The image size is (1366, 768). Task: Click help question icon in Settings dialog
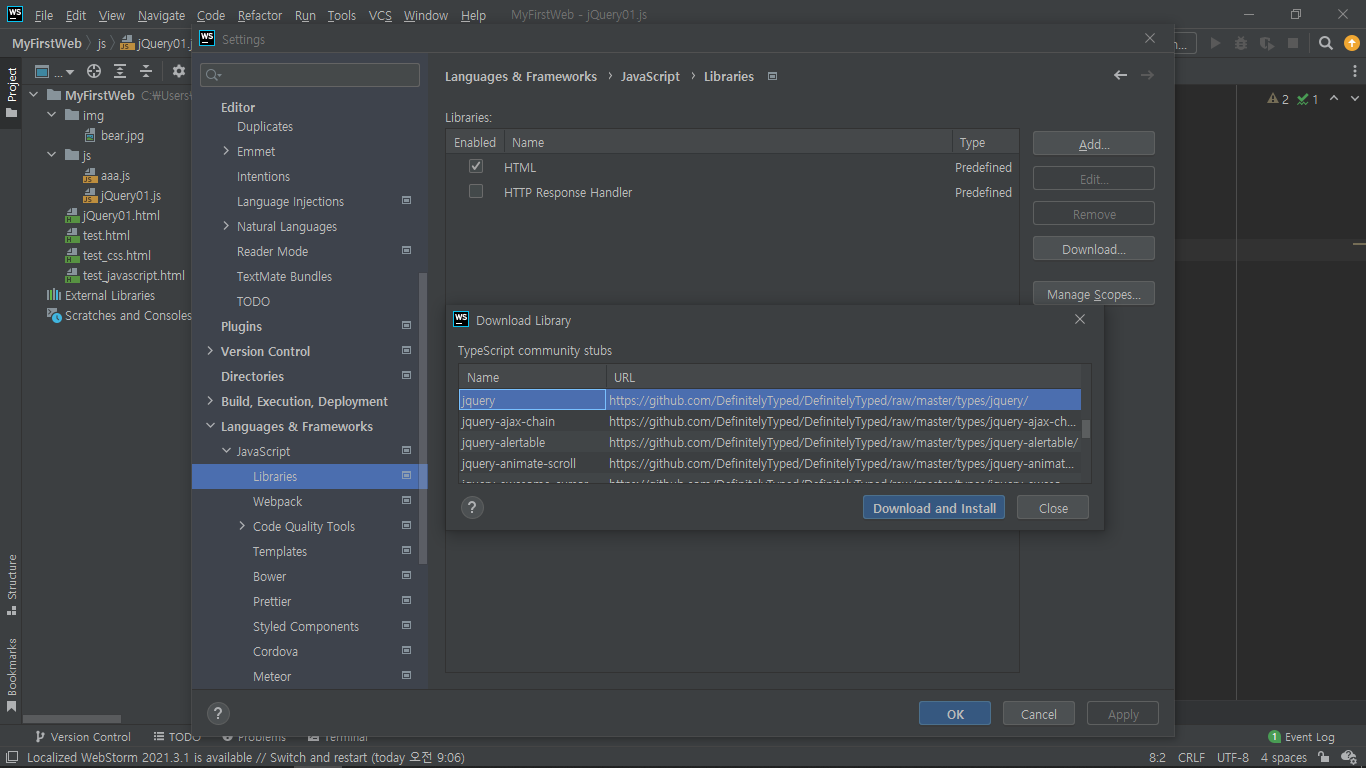(218, 713)
